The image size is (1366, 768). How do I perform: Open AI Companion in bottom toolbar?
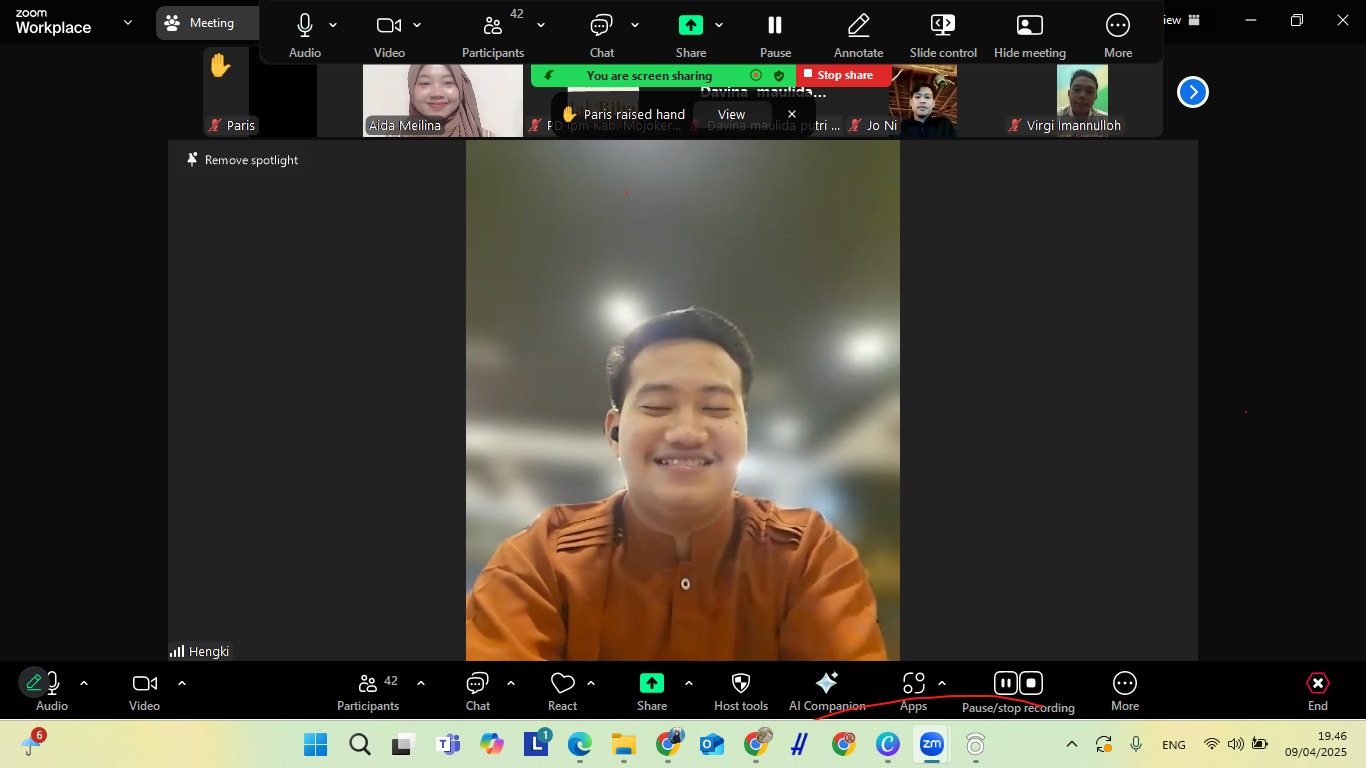[x=826, y=691]
